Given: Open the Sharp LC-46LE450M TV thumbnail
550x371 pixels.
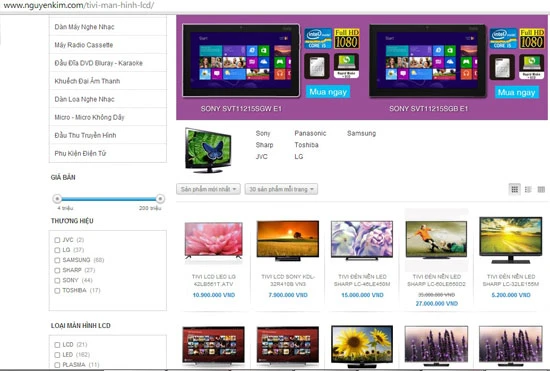Looking at the screenshot, I should click(362, 241).
